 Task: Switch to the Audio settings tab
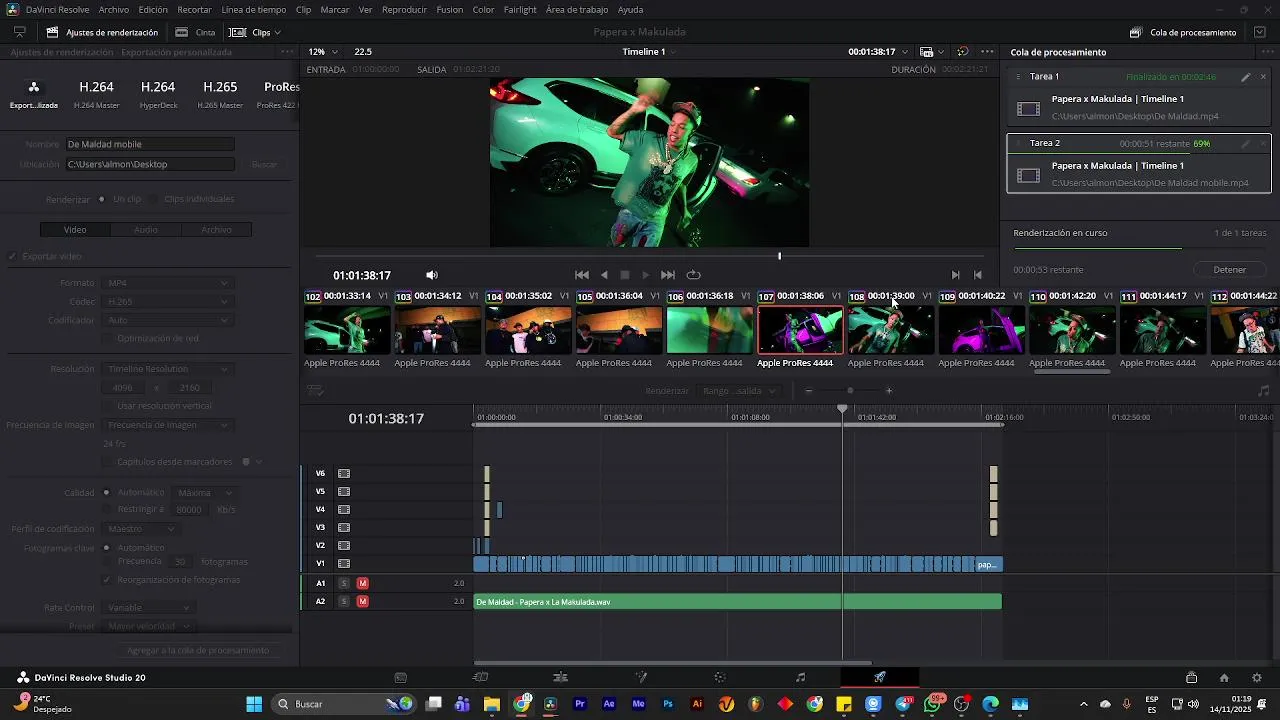pos(146,230)
